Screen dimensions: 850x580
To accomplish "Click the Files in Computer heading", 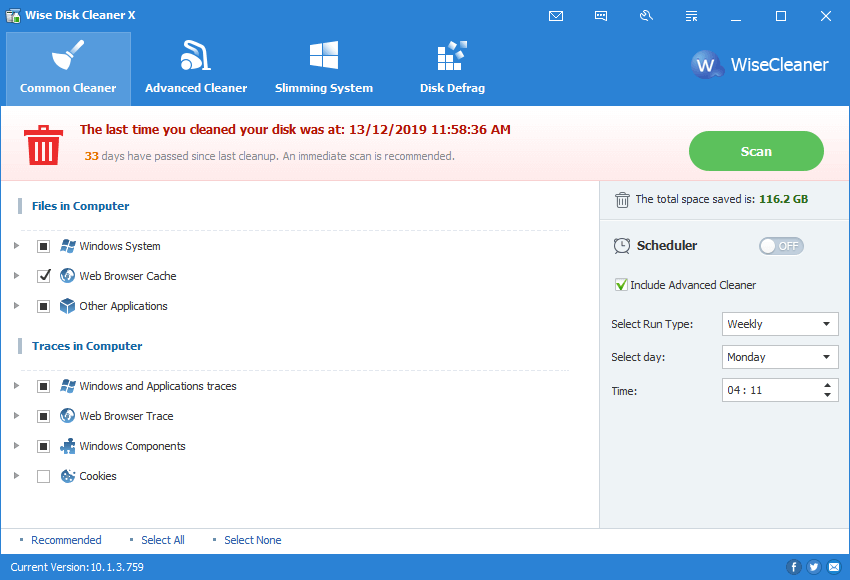I will [x=80, y=206].
